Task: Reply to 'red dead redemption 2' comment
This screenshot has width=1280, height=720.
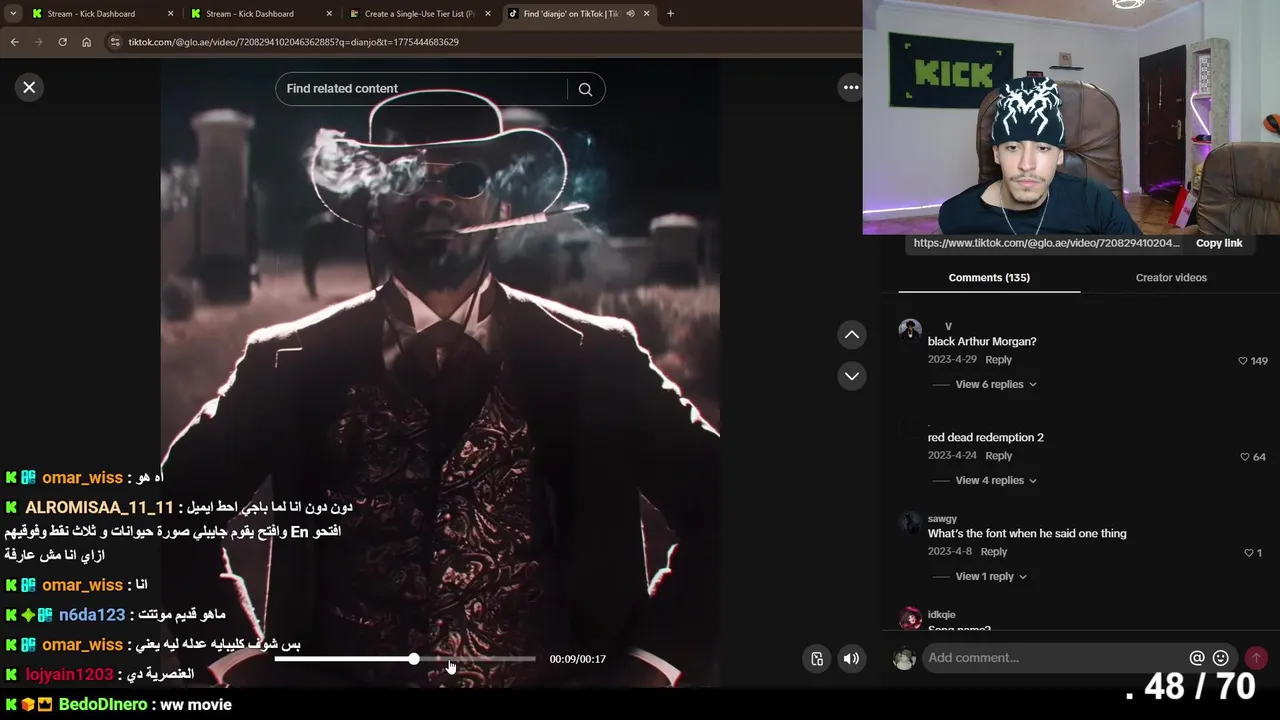Action: 998,455
